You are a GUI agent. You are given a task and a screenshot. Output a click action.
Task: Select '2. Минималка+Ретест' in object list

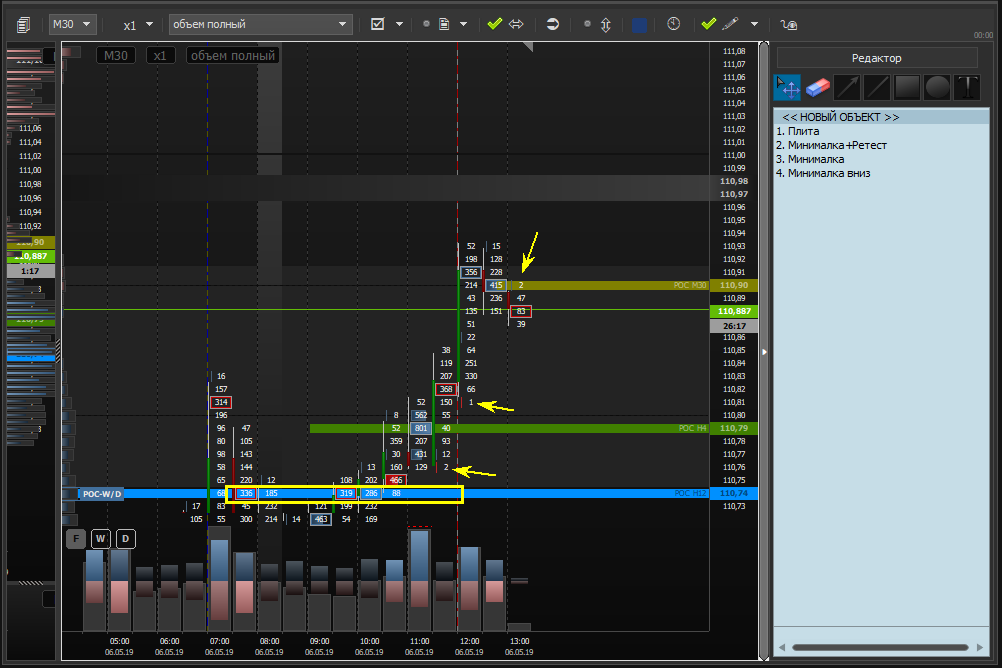tap(882, 145)
